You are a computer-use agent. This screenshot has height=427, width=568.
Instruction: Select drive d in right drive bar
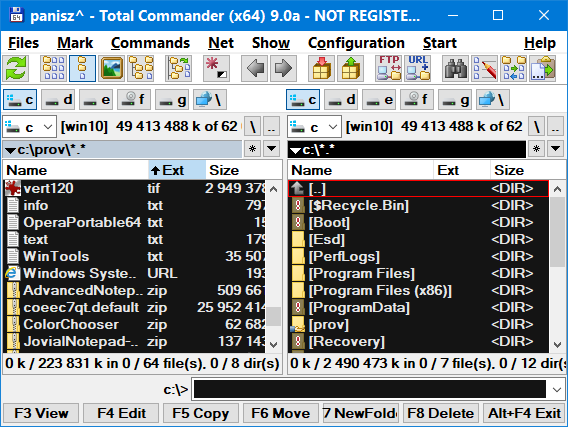coord(341,100)
